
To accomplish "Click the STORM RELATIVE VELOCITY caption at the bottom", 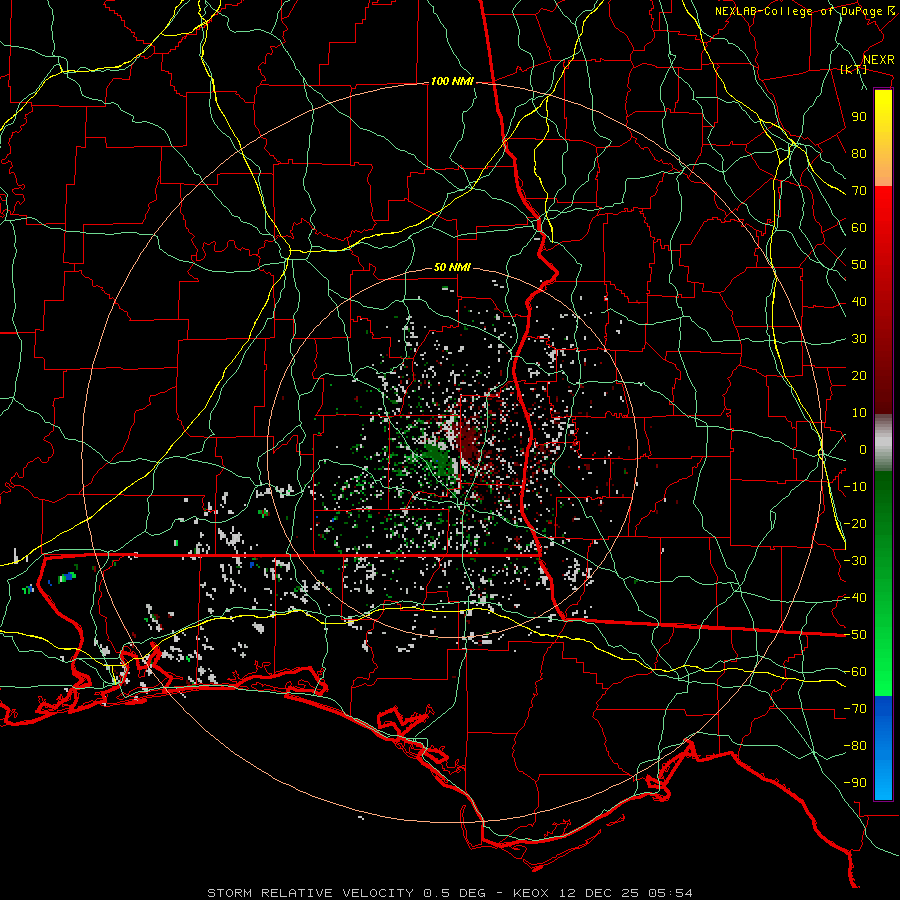I will 449,893.
